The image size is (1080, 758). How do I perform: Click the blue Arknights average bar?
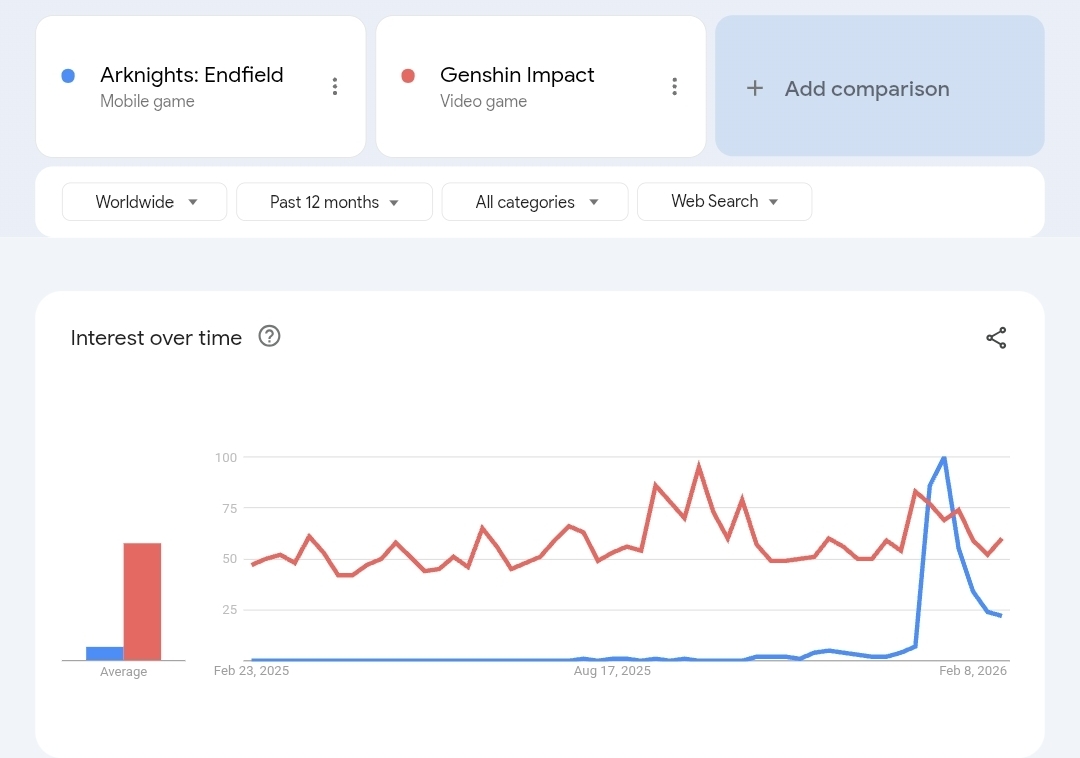[104, 653]
